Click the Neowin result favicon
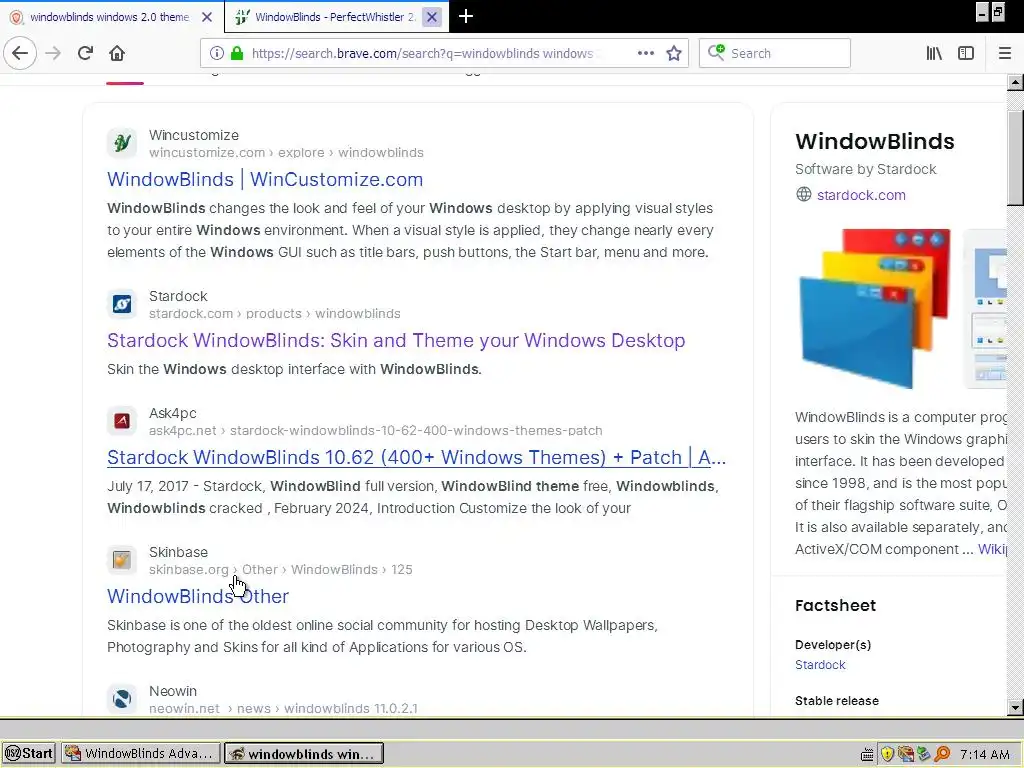This screenshot has height=768, width=1024. click(x=122, y=699)
